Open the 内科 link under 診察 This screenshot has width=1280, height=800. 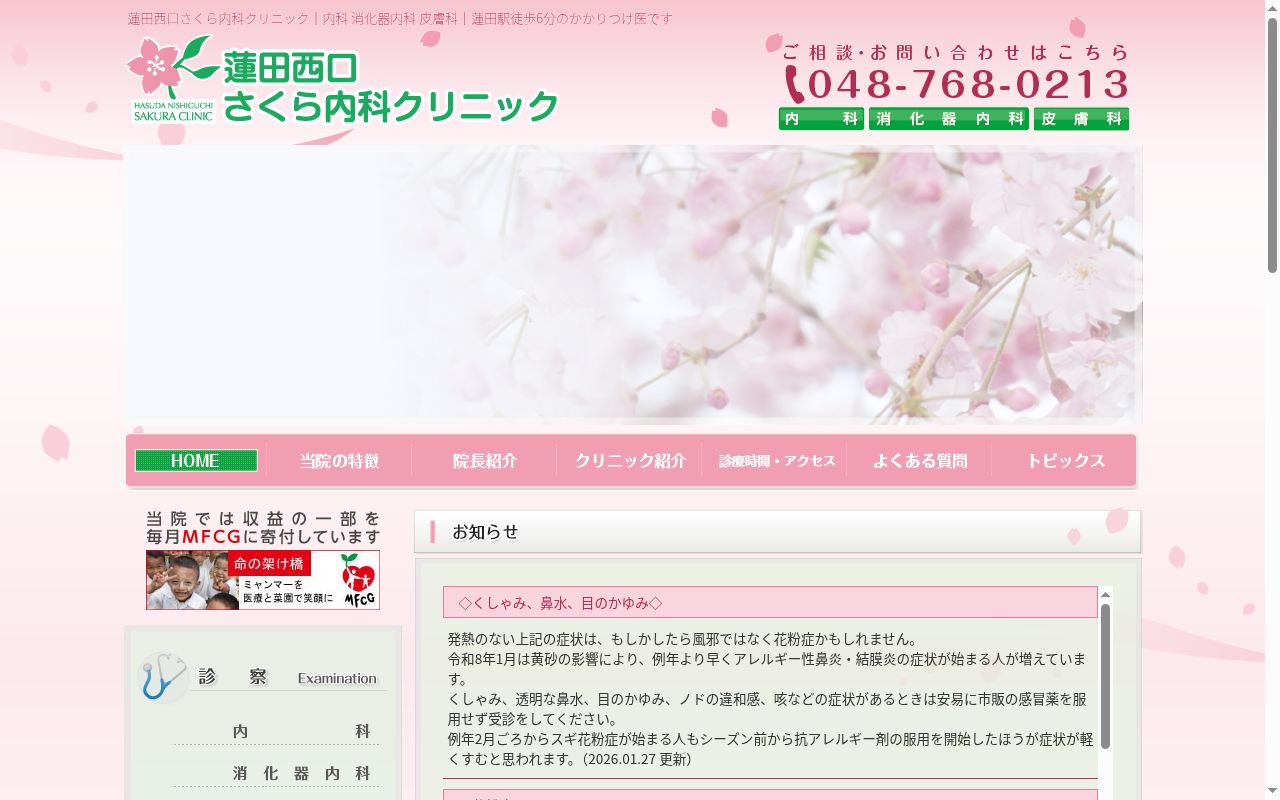(x=302, y=732)
